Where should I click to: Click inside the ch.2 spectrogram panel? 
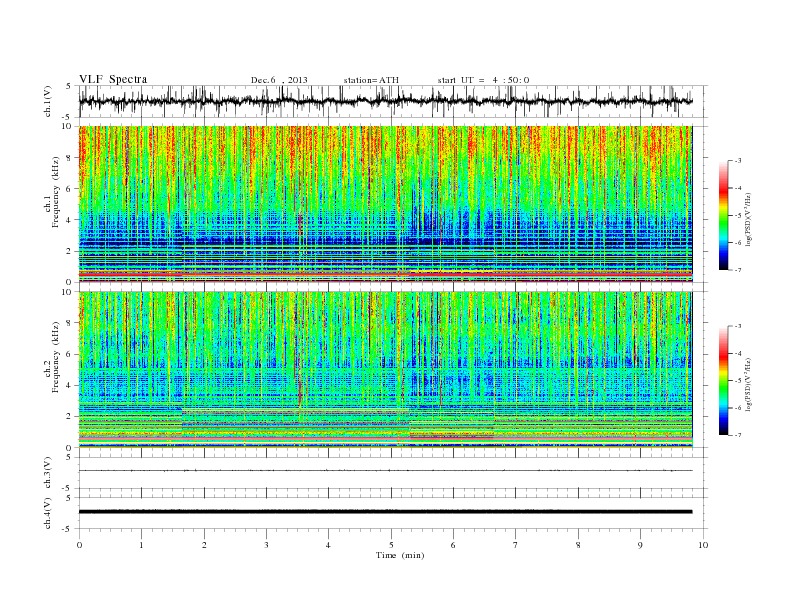tap(385, 369)
